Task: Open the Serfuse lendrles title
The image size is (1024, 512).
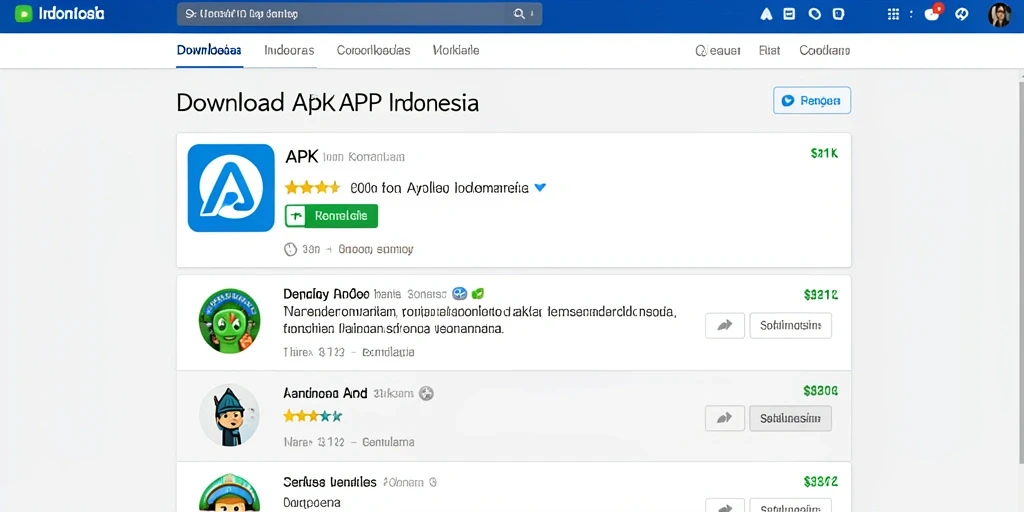Action: 330,482
